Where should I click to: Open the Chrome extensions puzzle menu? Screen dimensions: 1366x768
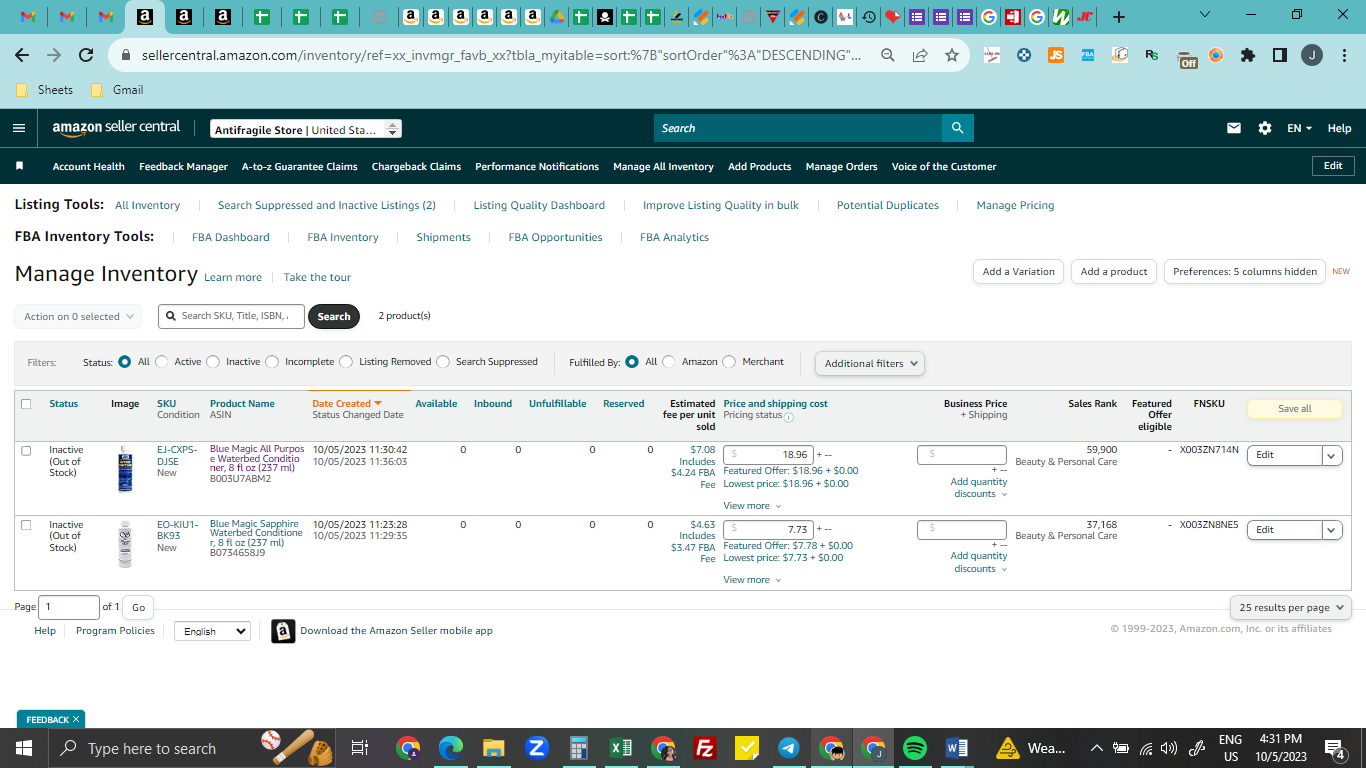[x=1247, y=55]
